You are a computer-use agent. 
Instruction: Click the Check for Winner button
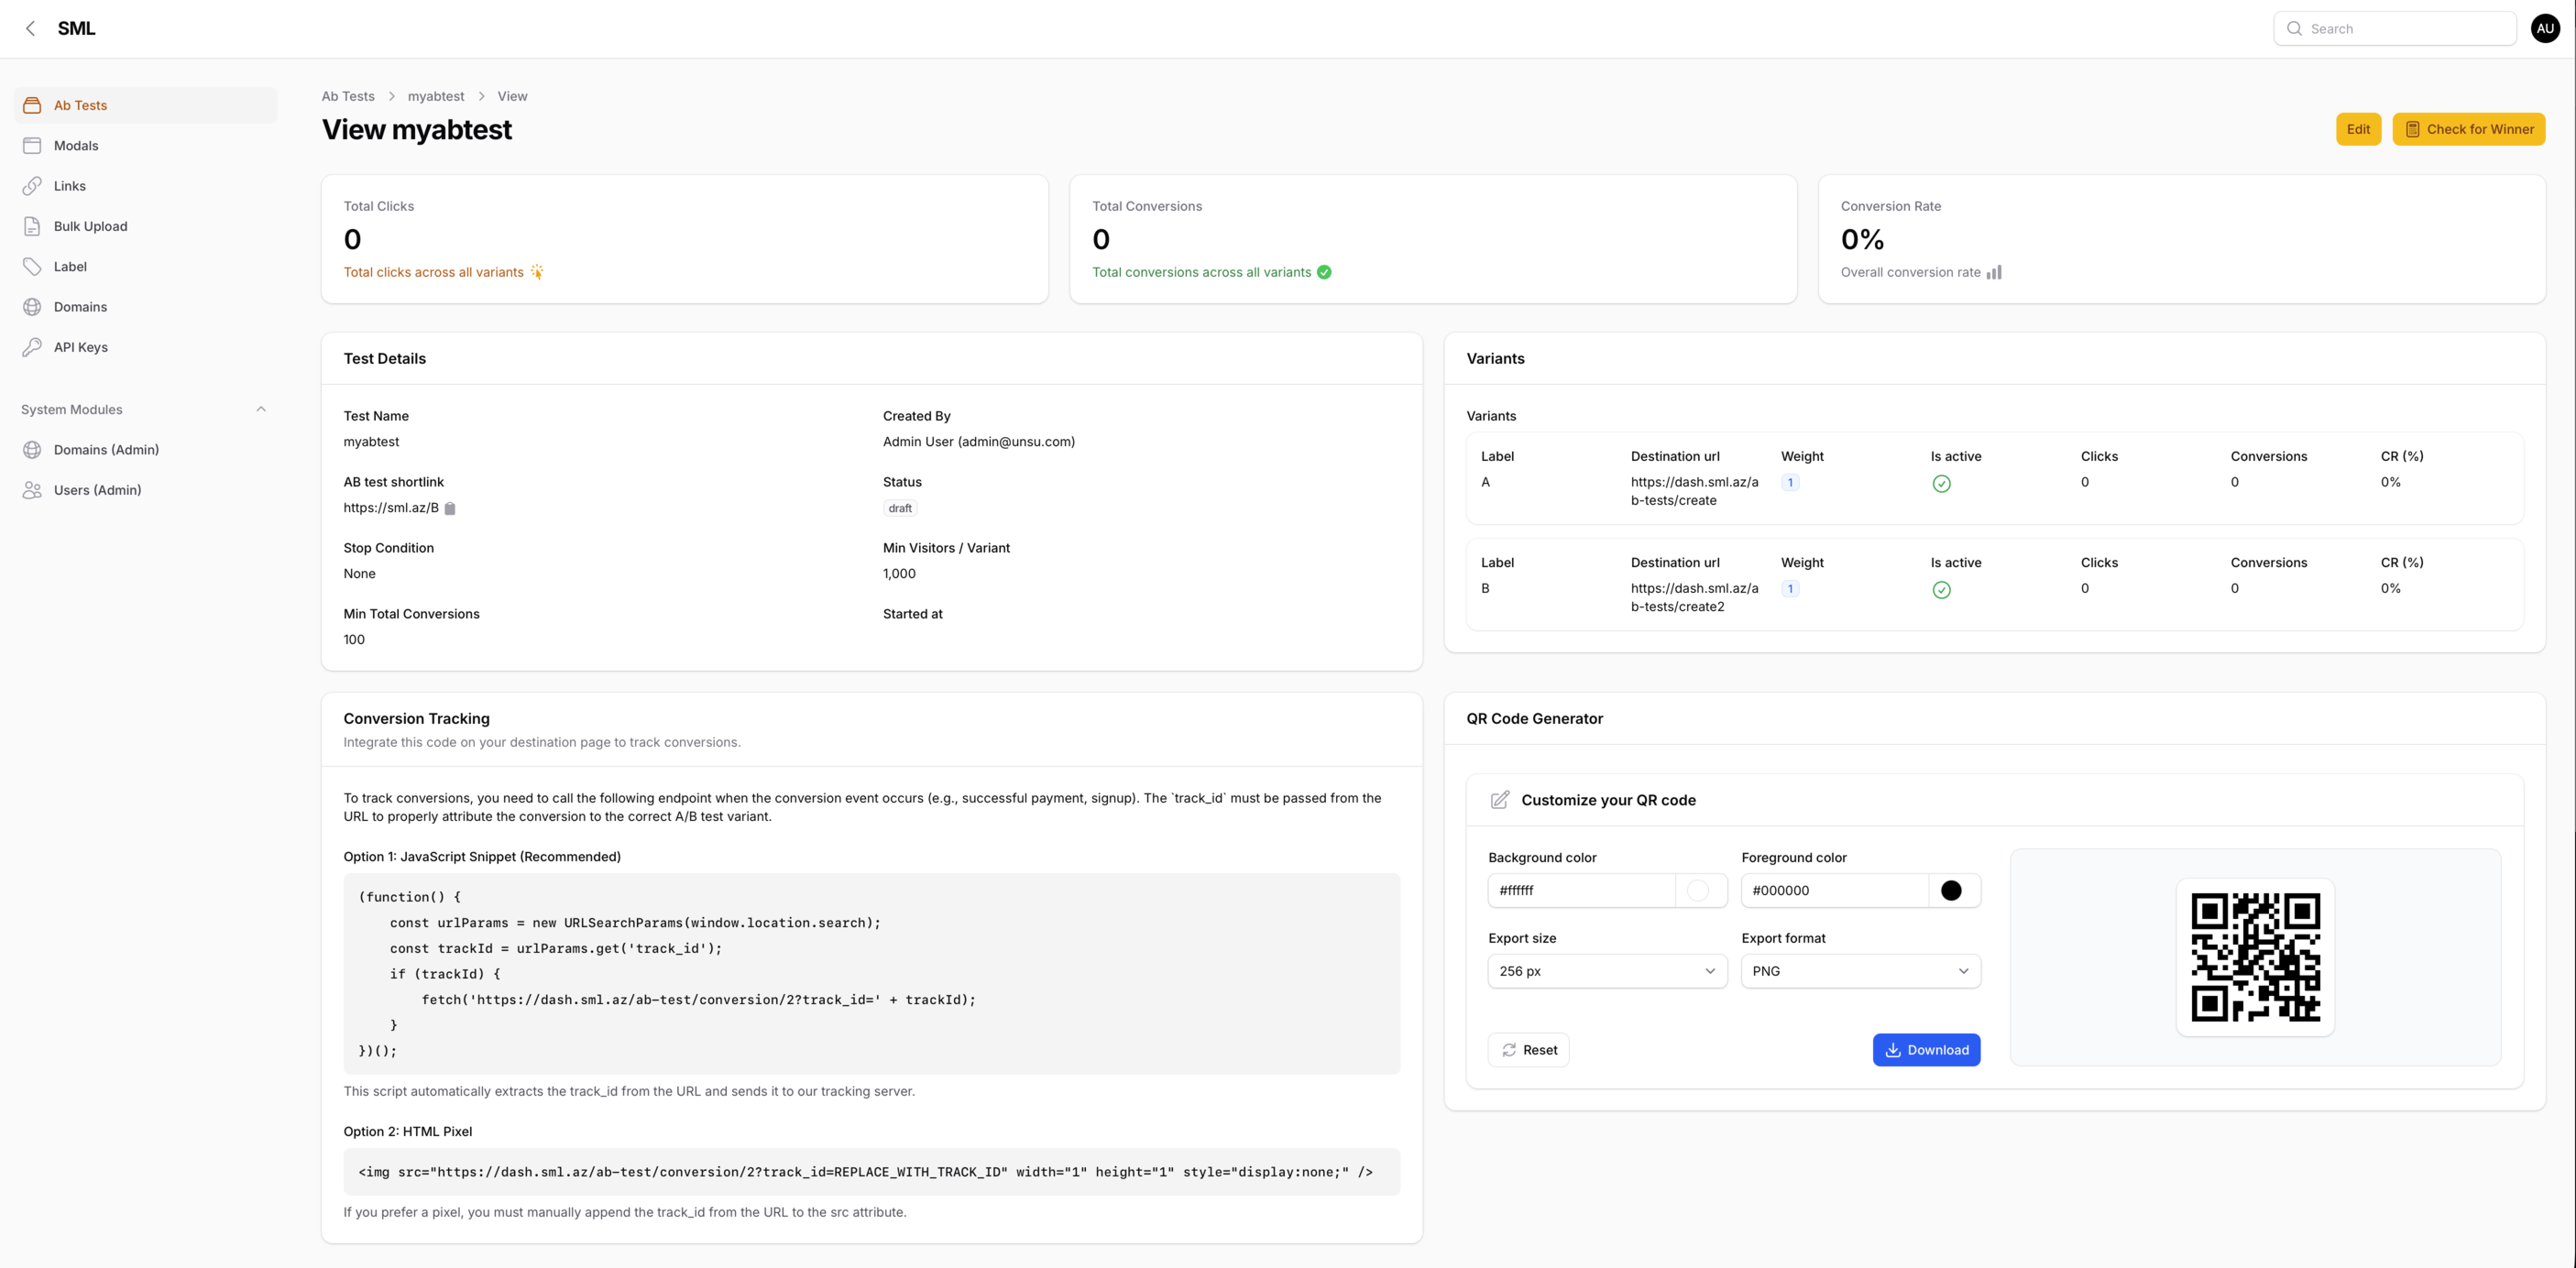pos(2468,129)
